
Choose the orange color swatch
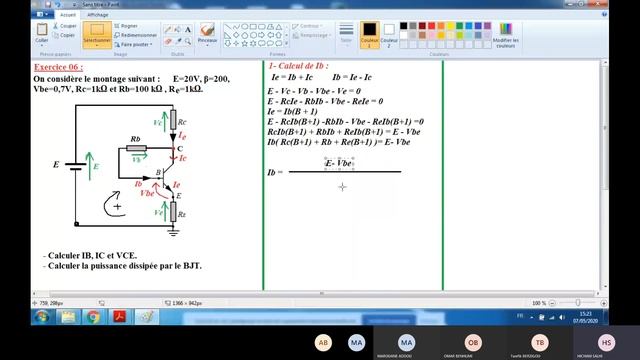[441, 26]
